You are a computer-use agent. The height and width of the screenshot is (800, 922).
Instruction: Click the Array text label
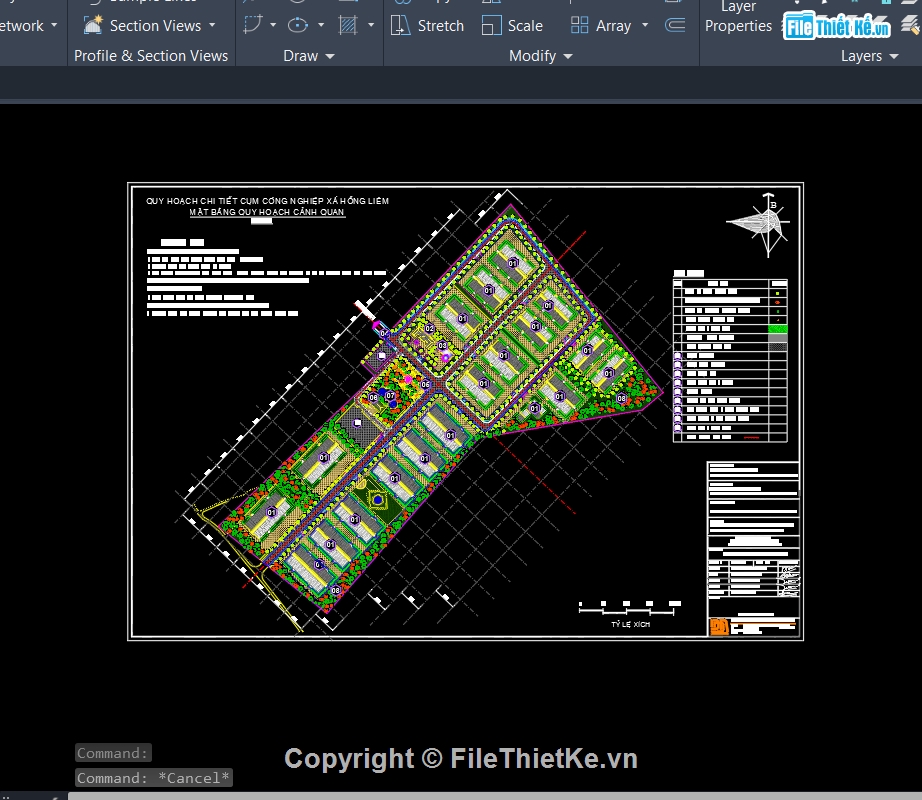pyautogui.click(x=613, y=26)
